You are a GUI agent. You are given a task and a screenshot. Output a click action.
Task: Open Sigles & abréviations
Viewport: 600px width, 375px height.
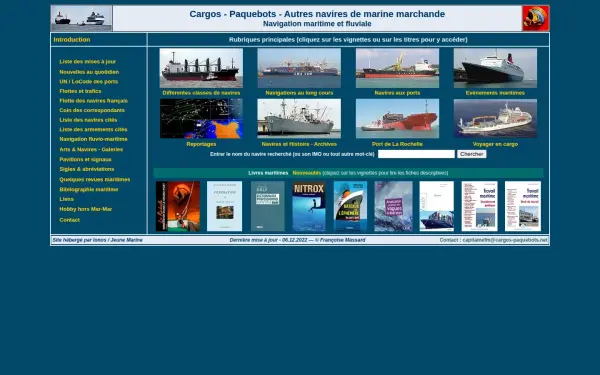(x=87, y=169)
